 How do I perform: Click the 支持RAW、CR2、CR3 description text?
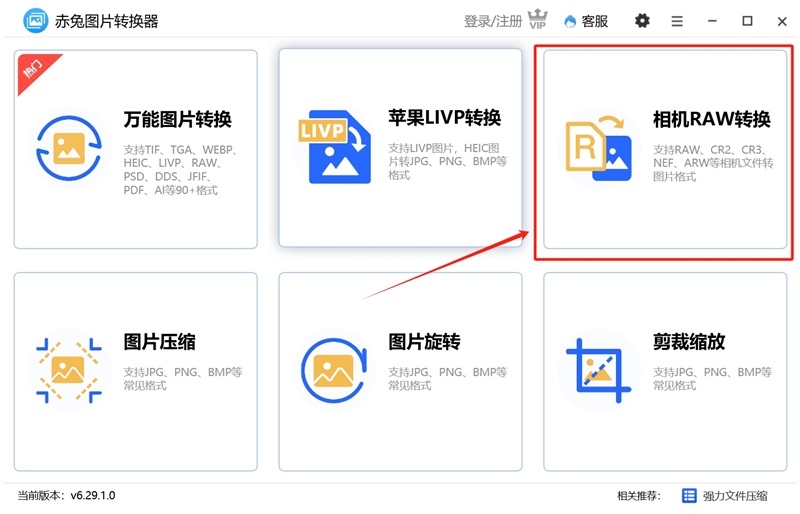pyautogui.click(x=713, y=163)
